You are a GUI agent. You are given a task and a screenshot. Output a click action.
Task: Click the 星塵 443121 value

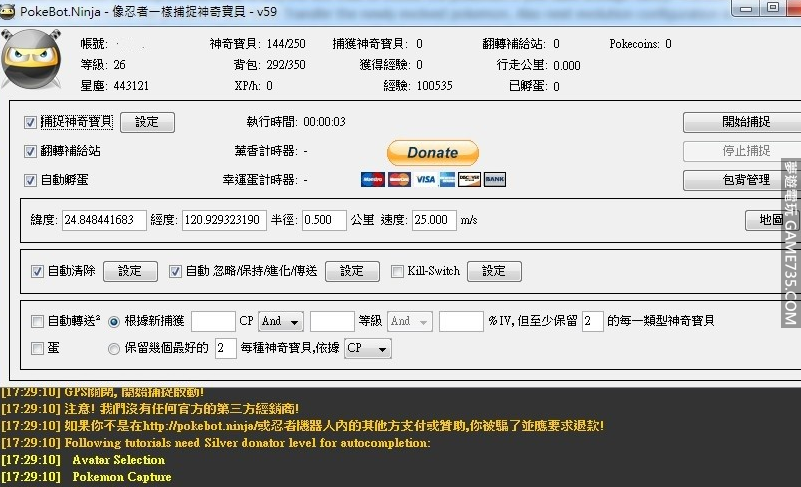pyautogui.click(x=131, y=86)
